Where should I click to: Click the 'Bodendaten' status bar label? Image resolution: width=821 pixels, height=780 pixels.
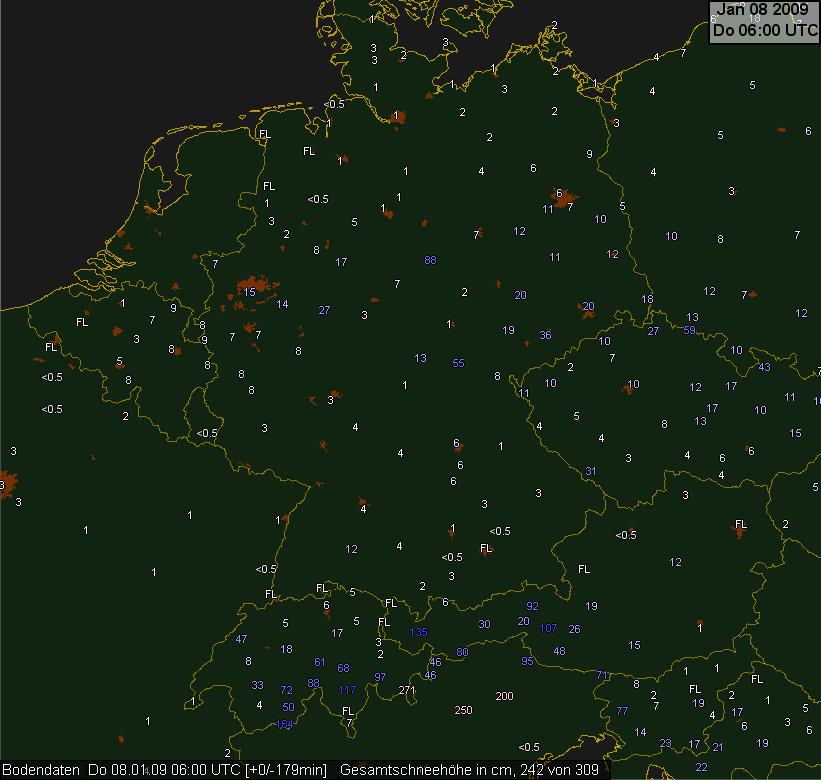pos(41,770)
